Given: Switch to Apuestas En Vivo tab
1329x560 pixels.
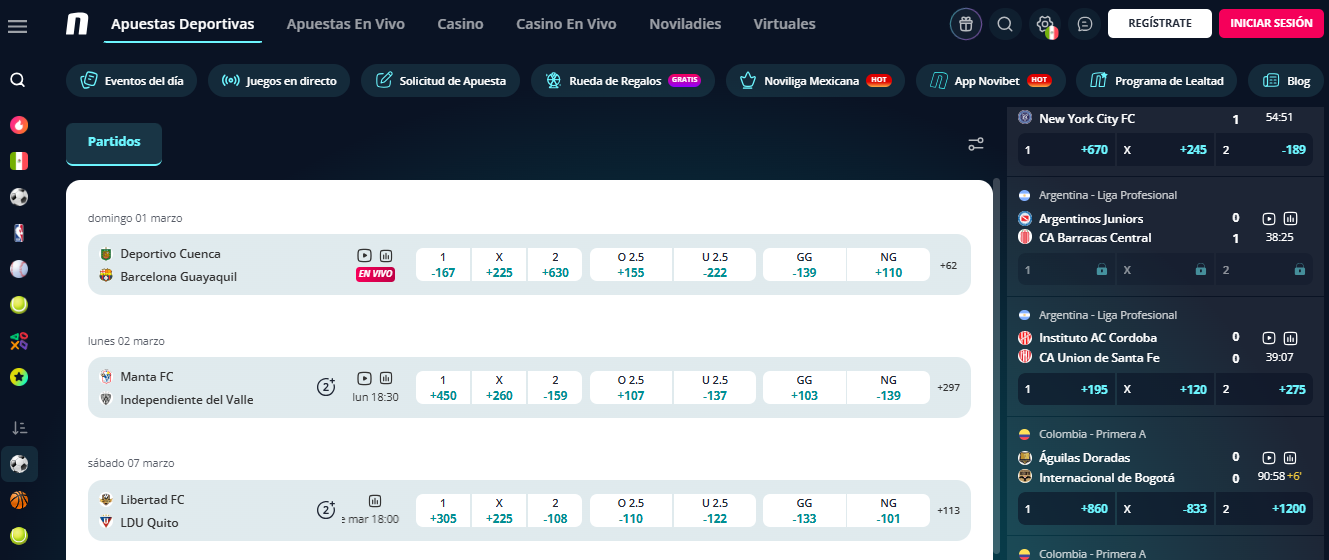Looking at the screenshot, I should (x=346, y=24).
